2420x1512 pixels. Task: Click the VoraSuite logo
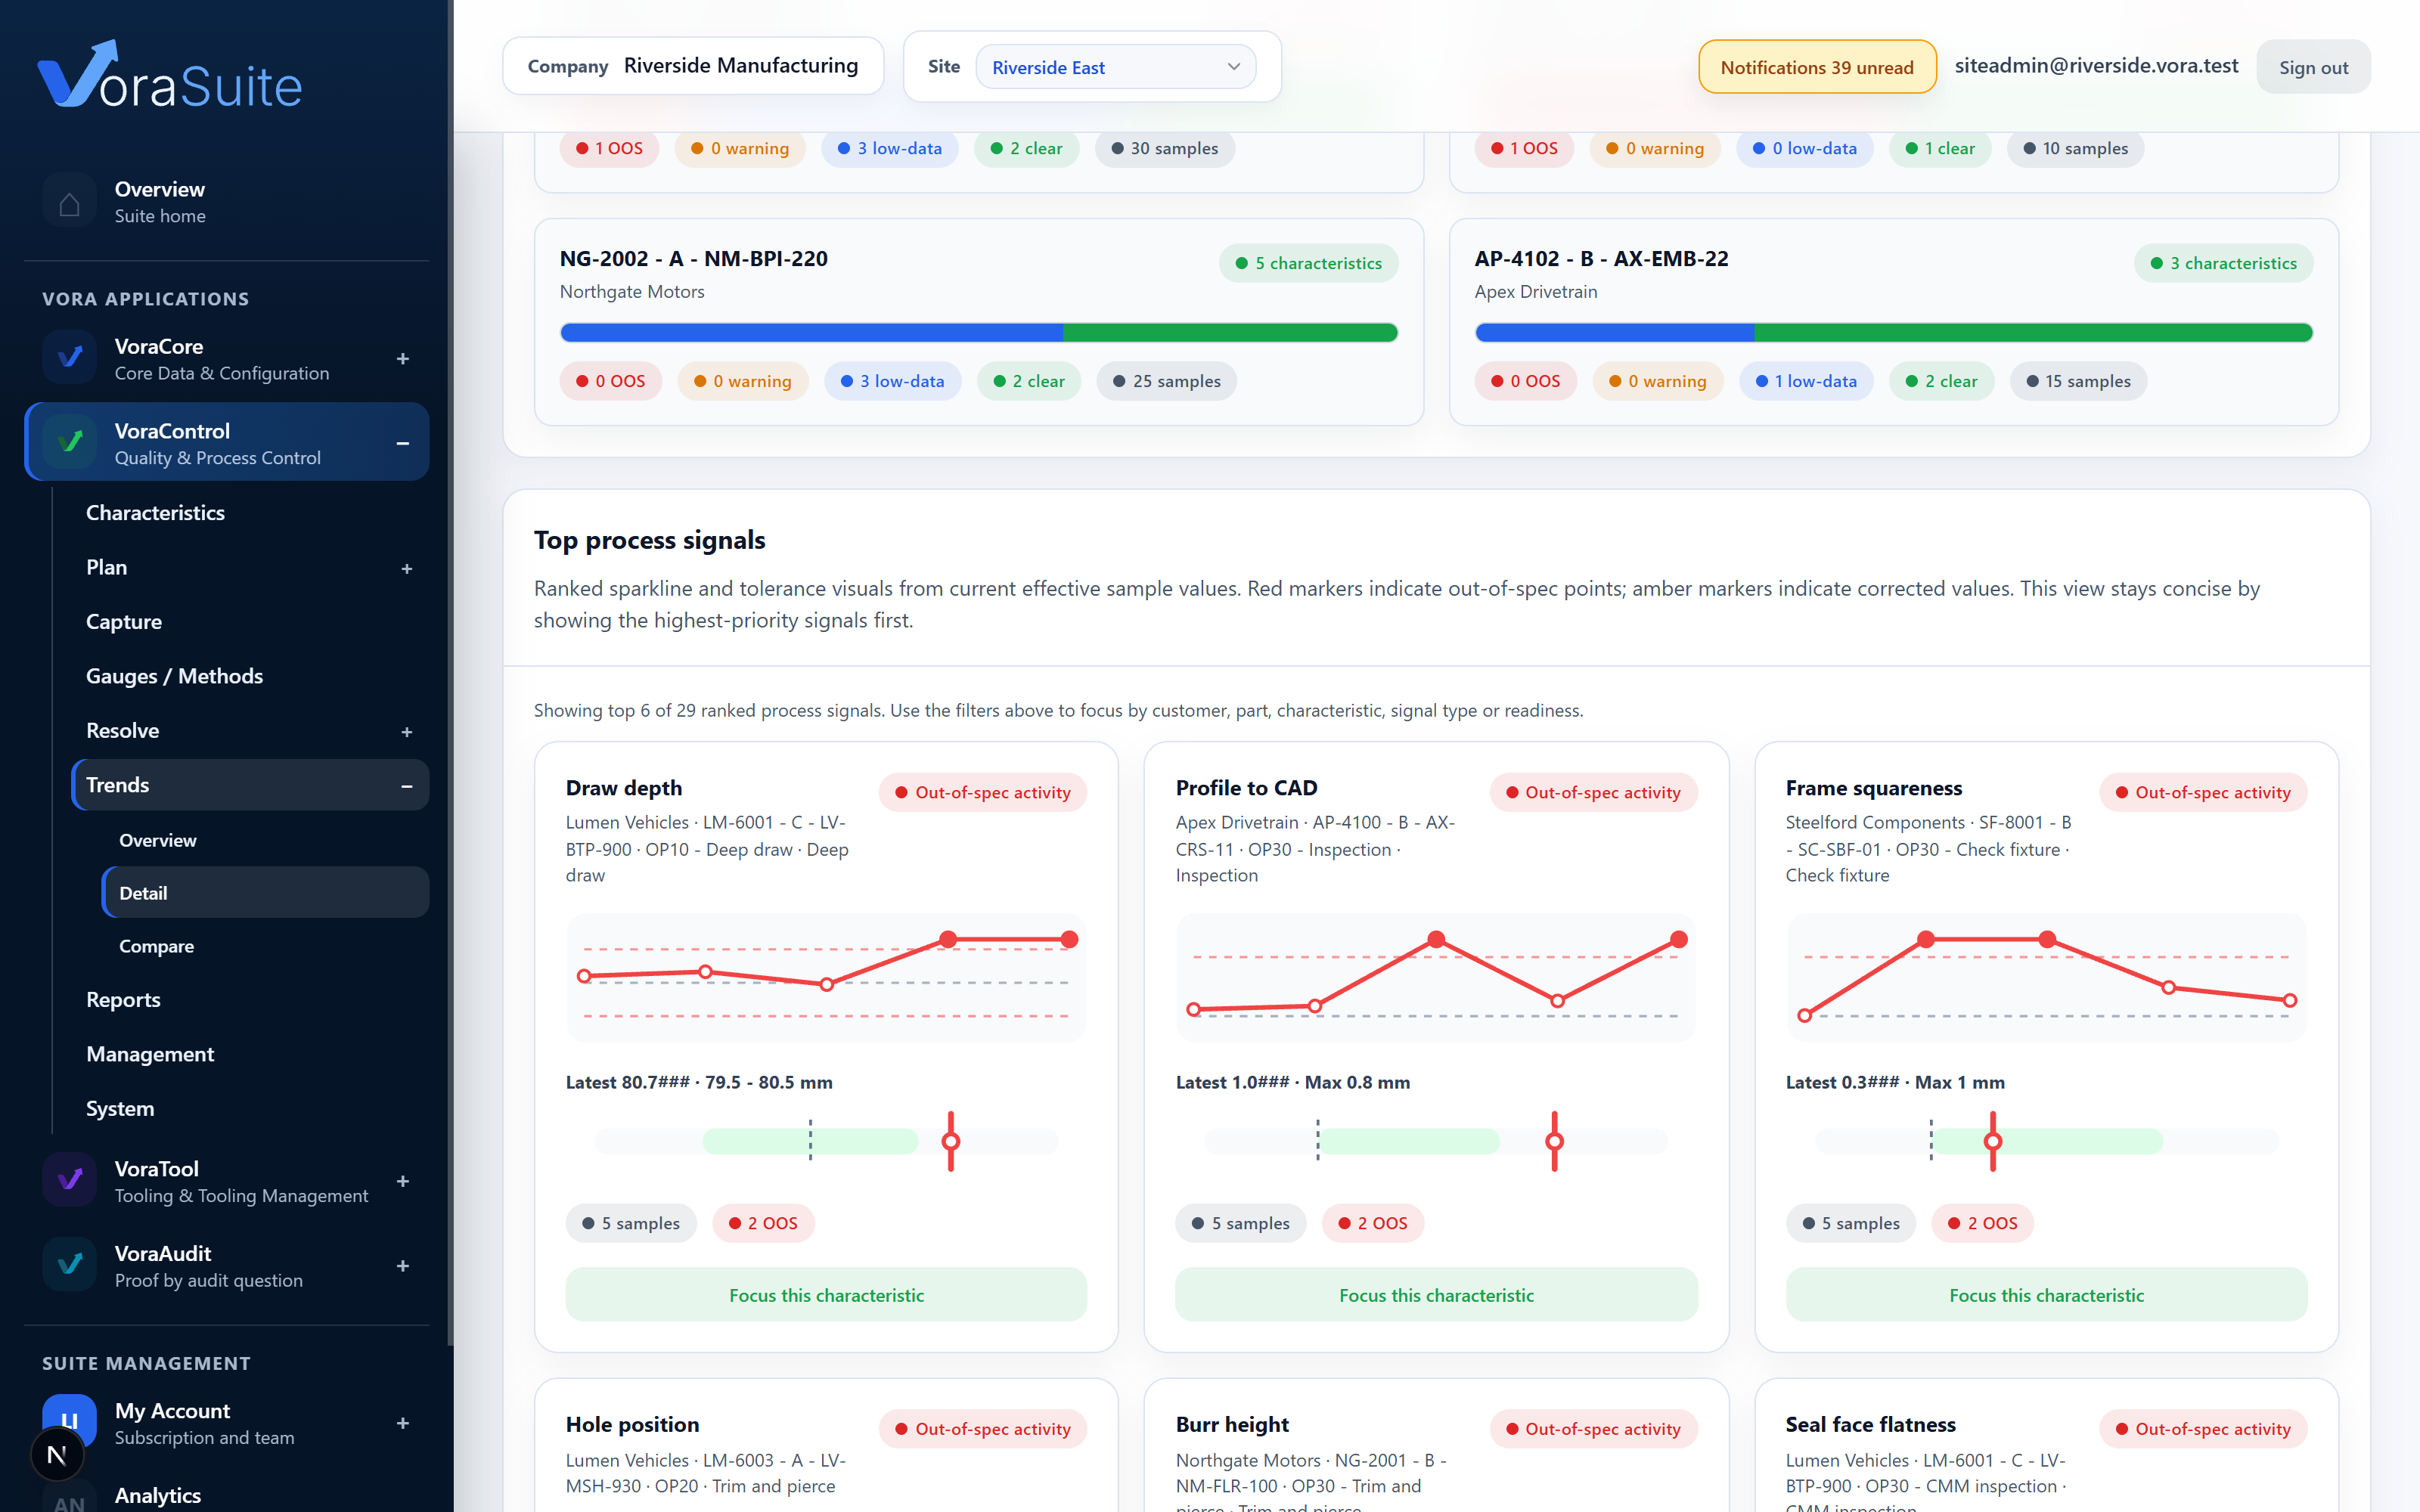point(170,75)
